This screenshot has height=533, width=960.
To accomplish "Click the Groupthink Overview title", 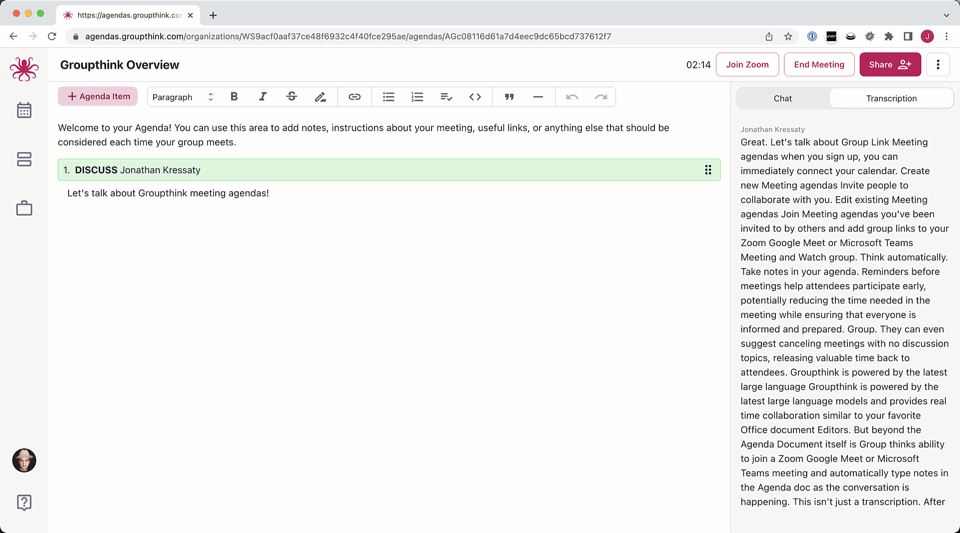I will click(119, 65).
